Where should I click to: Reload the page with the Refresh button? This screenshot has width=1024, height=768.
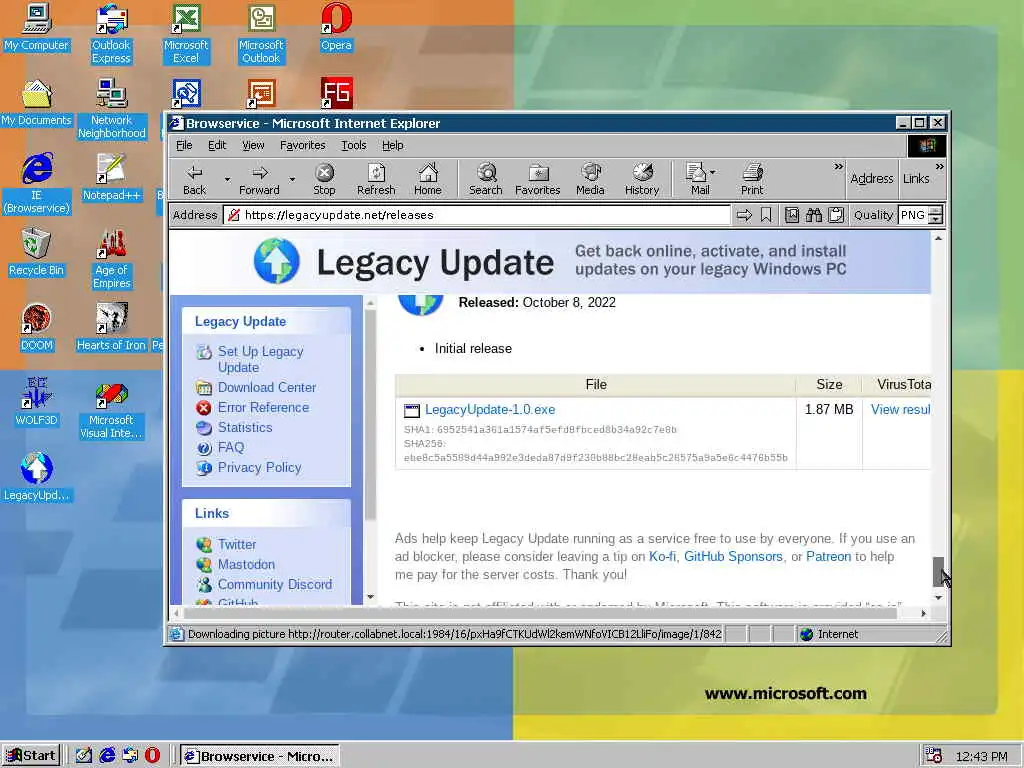tap(376, 180)
